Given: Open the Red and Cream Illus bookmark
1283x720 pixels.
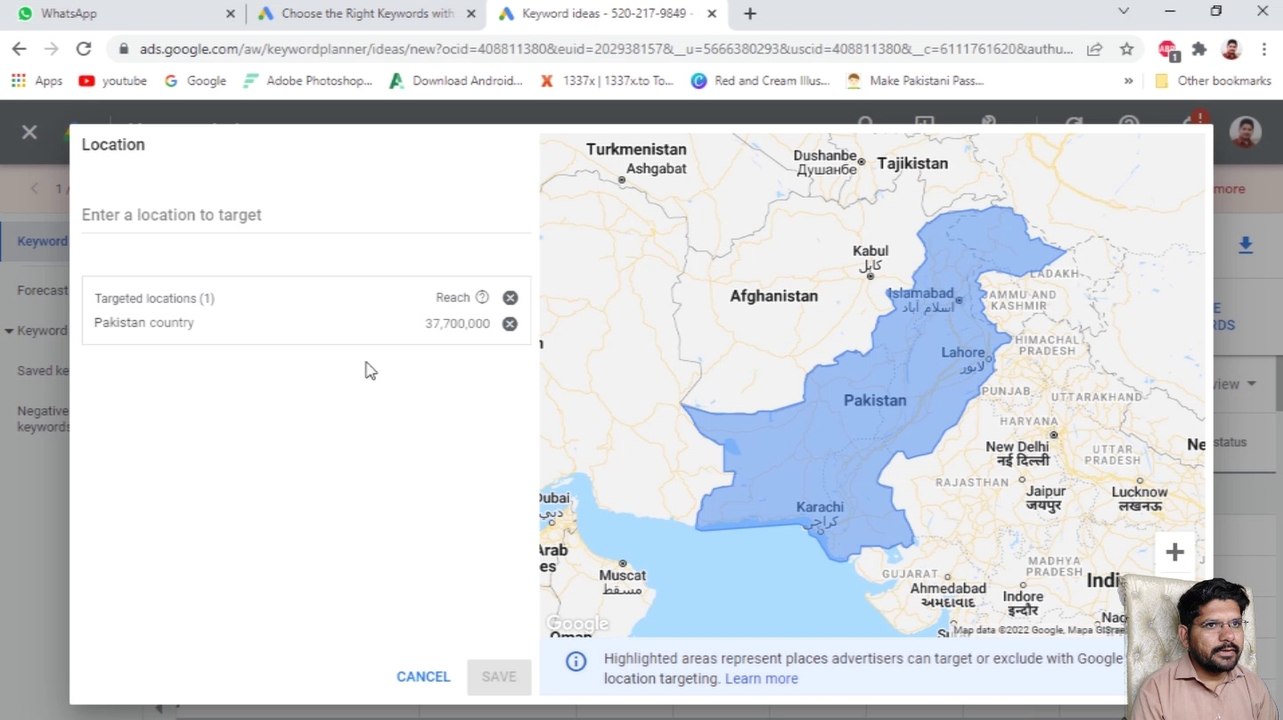Looking at the screenshot, I should [761, 81].
